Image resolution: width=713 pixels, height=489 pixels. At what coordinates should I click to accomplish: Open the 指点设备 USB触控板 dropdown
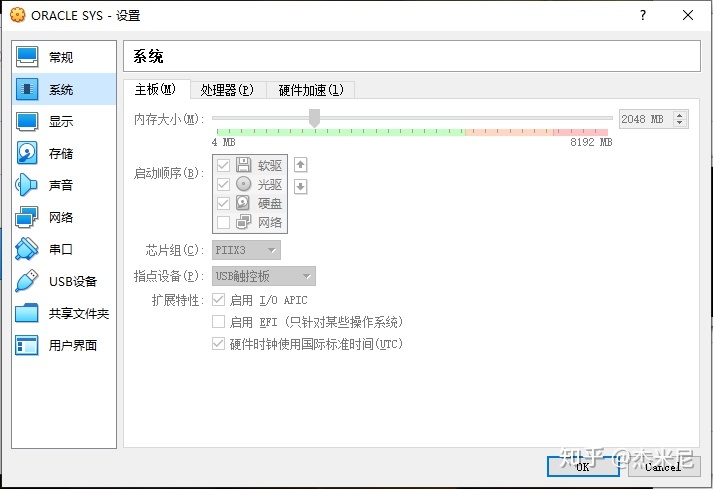[x=264, y=276]
